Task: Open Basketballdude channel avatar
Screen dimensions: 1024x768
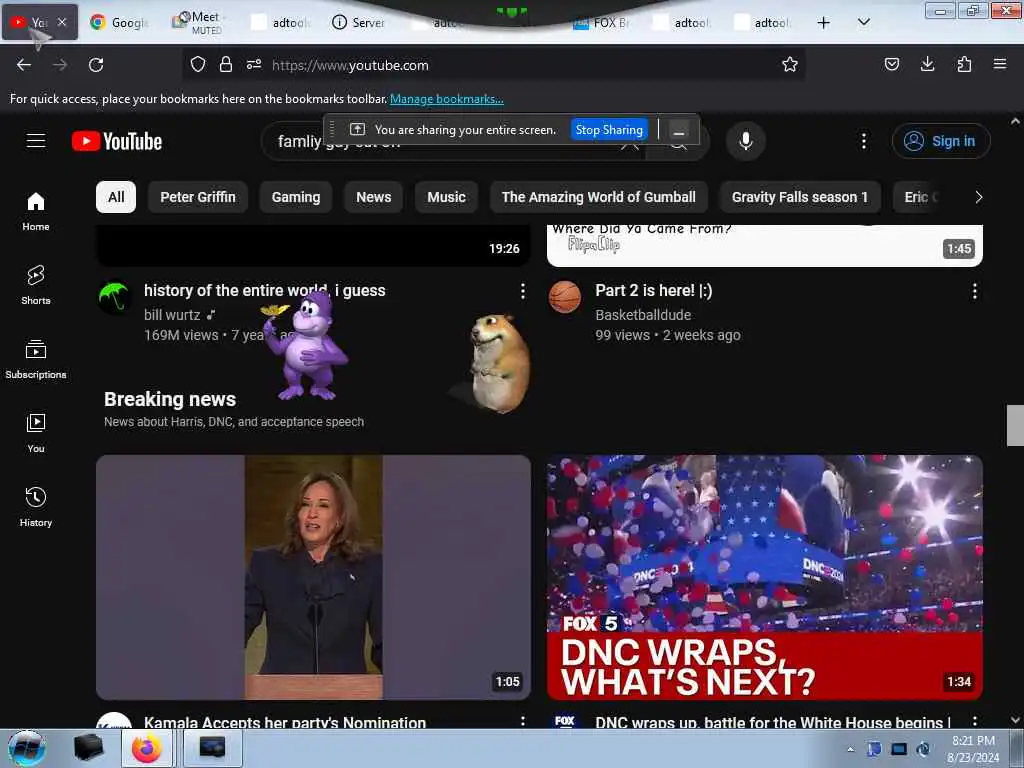Action: pyautogui.click(x=565, y=298)
